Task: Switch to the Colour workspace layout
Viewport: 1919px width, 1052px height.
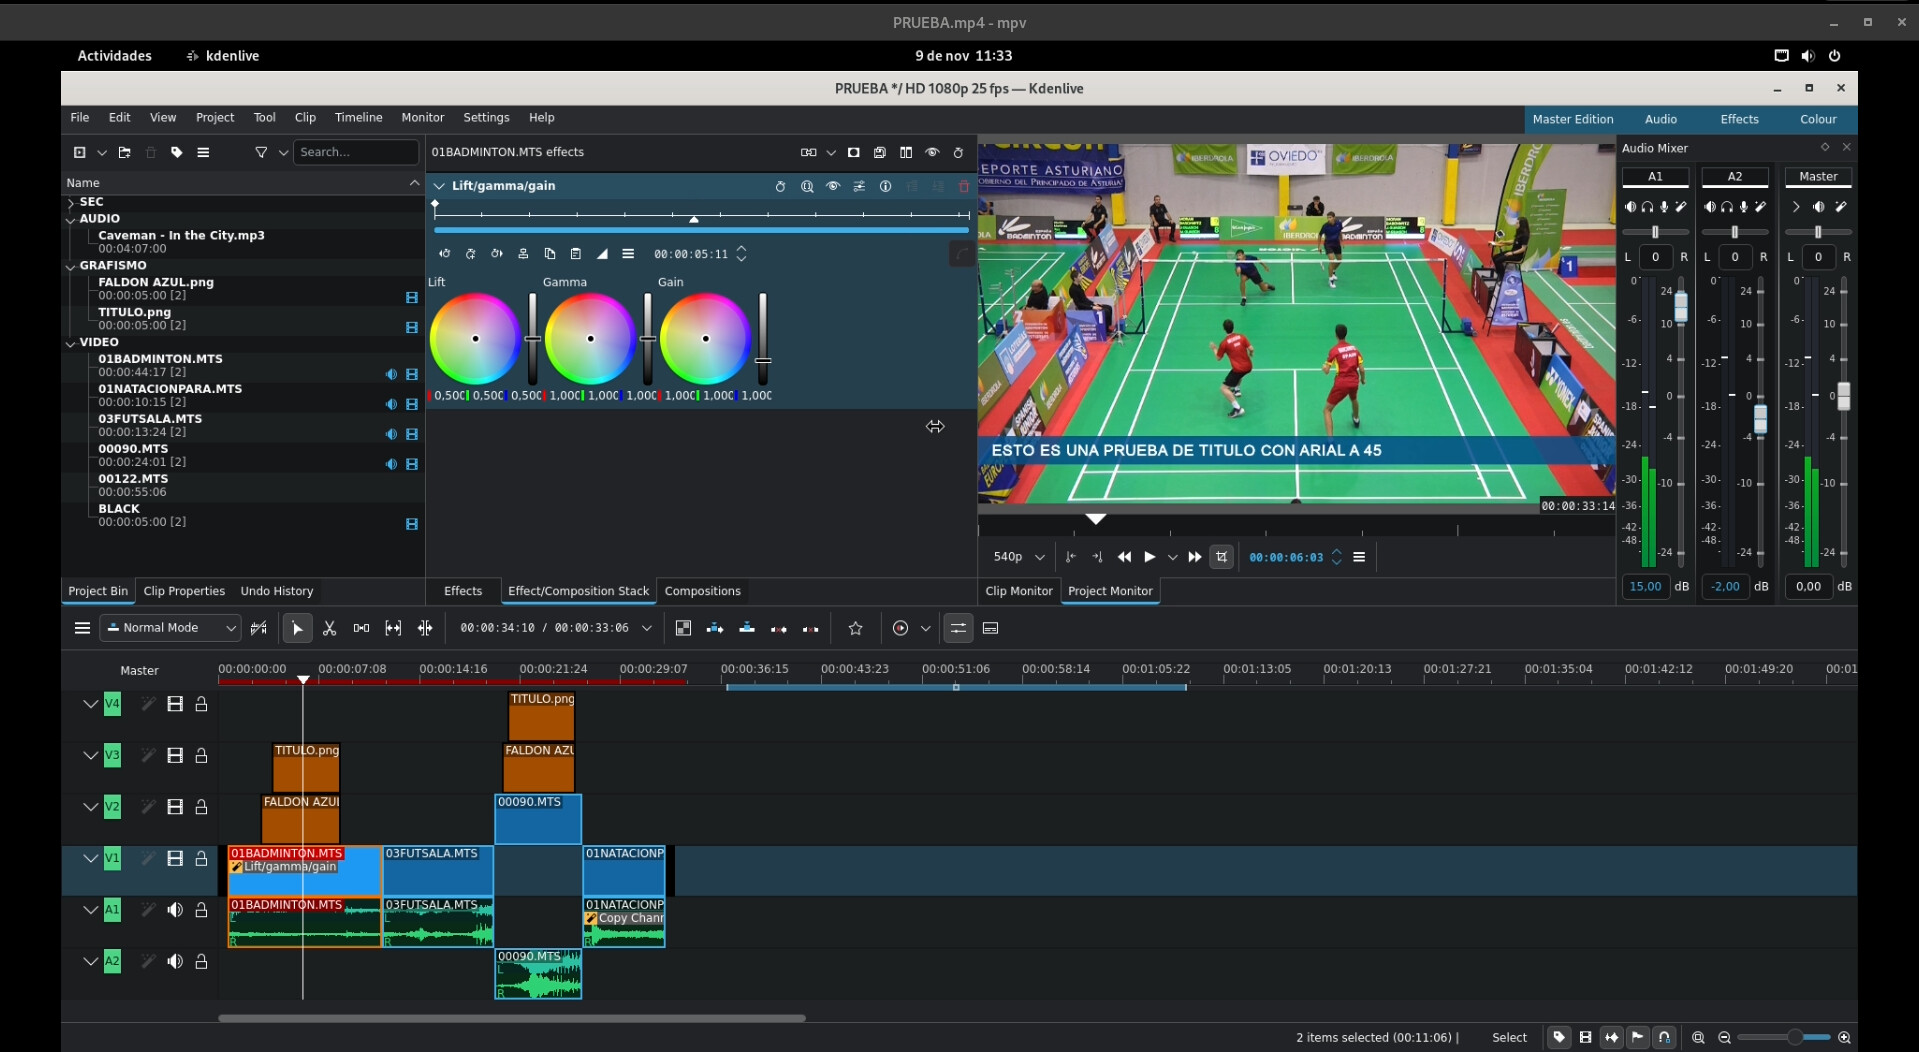Action: (x=1817, y=119)
